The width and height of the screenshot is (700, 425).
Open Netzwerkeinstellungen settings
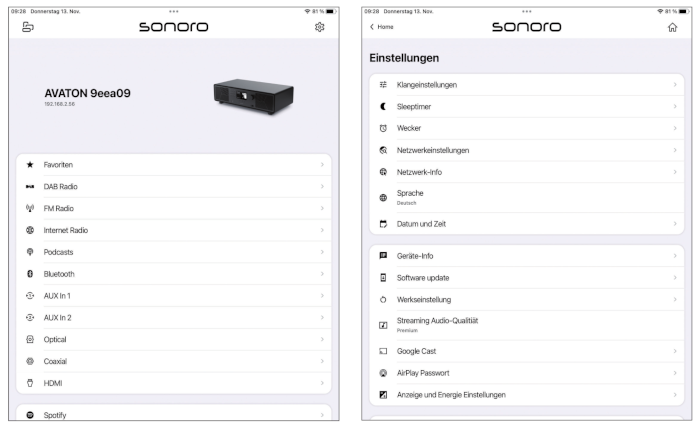527,150
